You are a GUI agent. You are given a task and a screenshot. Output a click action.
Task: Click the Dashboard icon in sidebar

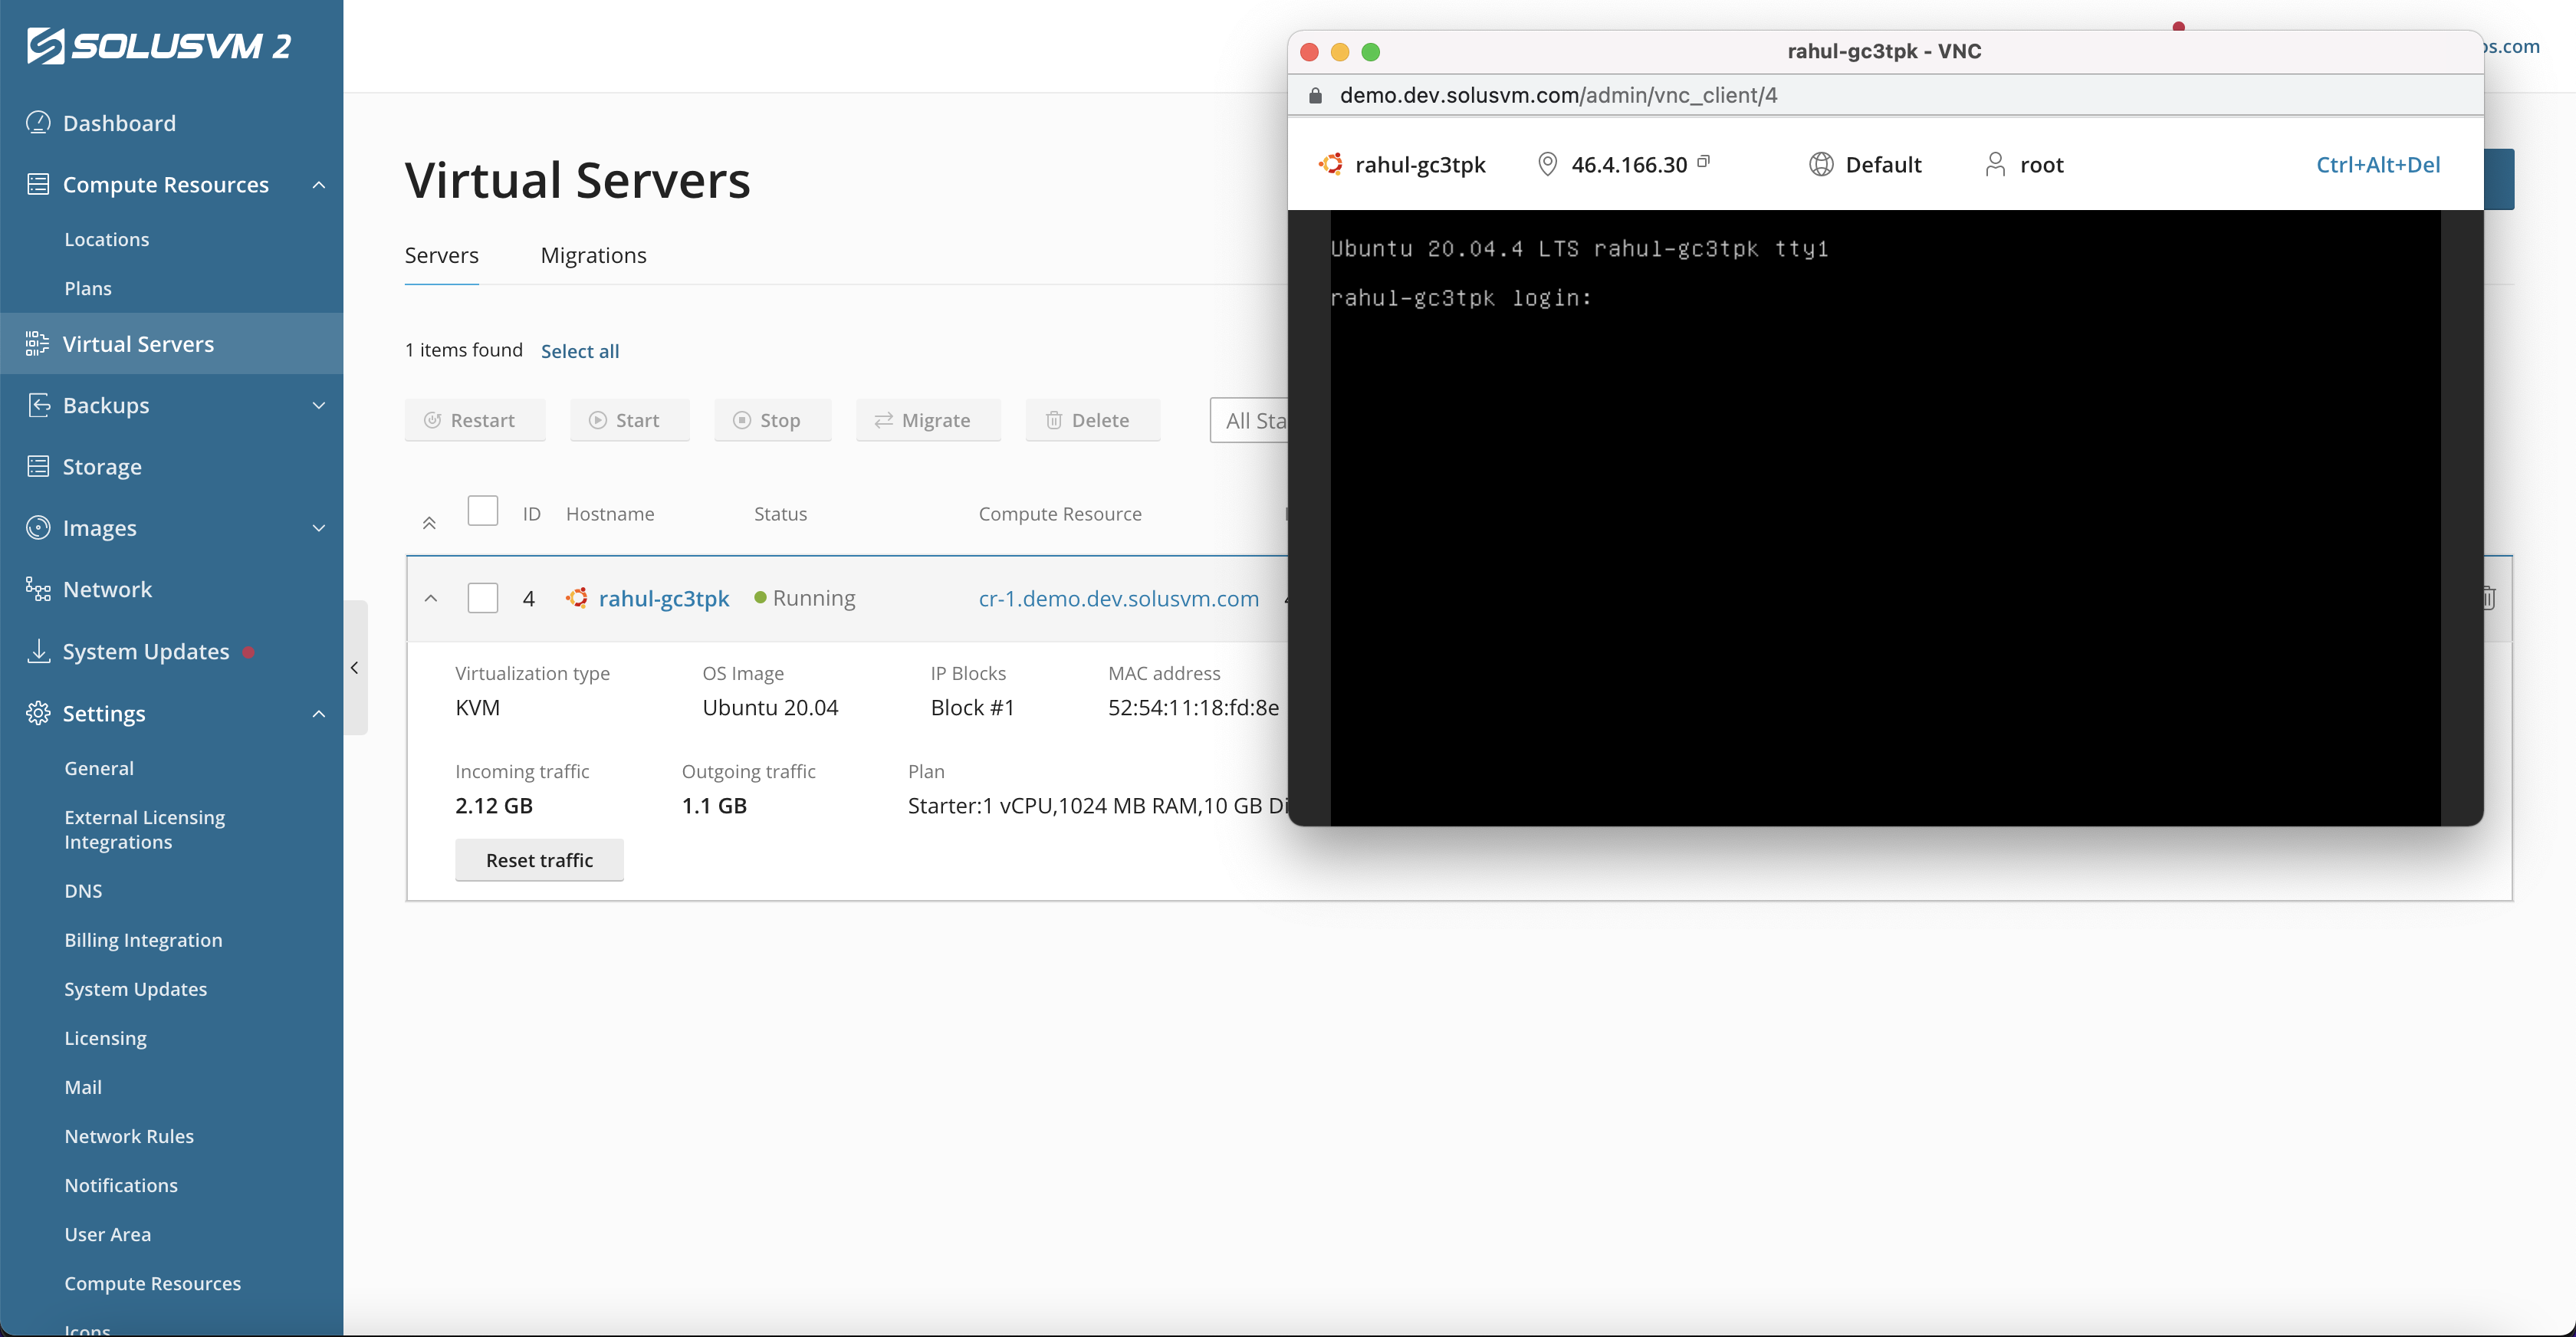[x=38, y=123]
